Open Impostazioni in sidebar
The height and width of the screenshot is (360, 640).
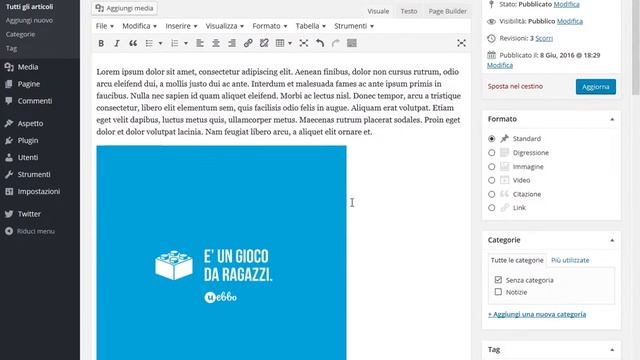[x=40, y=191]
